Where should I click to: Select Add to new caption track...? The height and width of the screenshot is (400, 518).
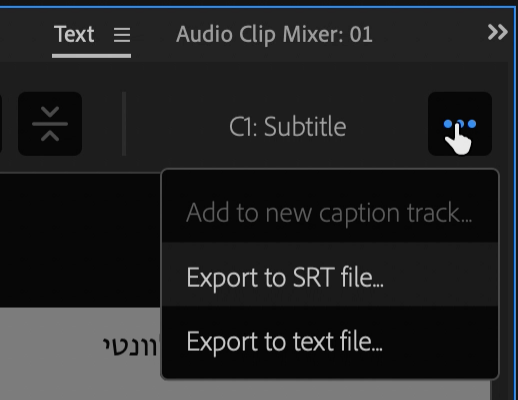[x=330, y=213]
